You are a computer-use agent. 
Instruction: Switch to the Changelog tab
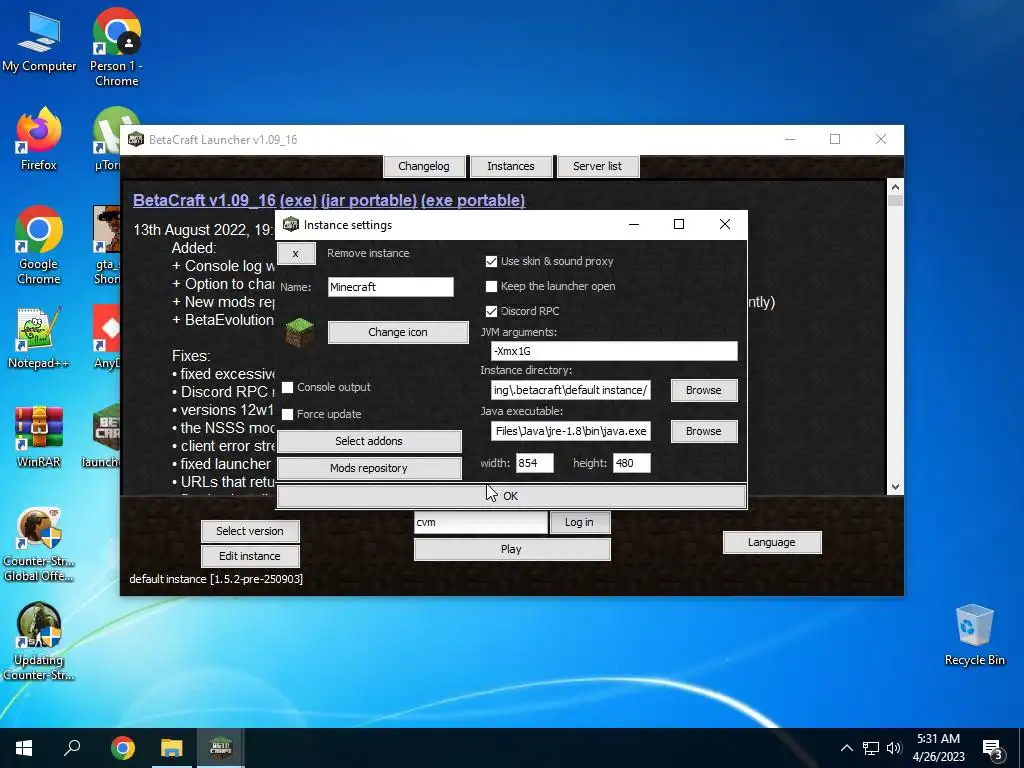point(424,166)
